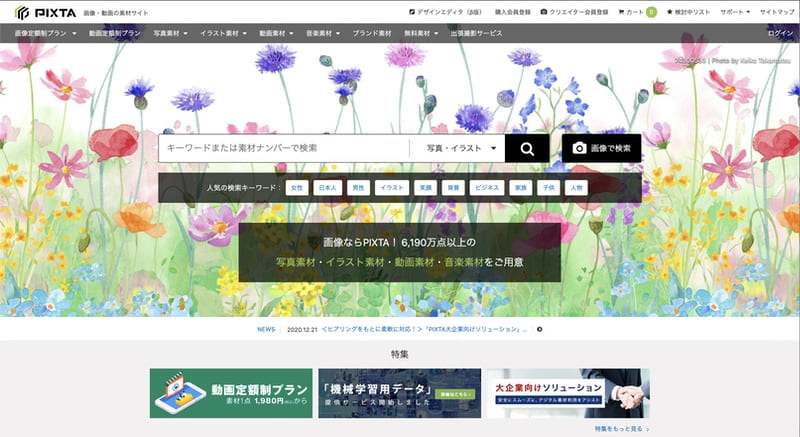
Task: Open 画像で検索 image search button
Action: [x=602, y=148]
